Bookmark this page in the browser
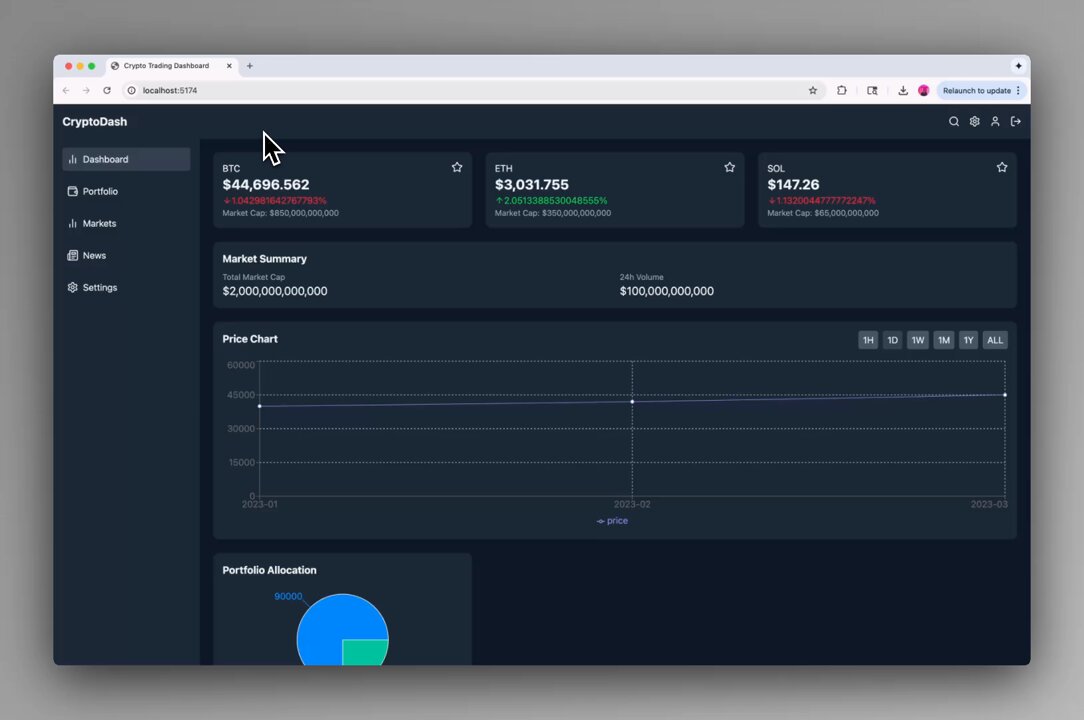Viewport: 1084px width, 720px height. [x=813, y=91]
